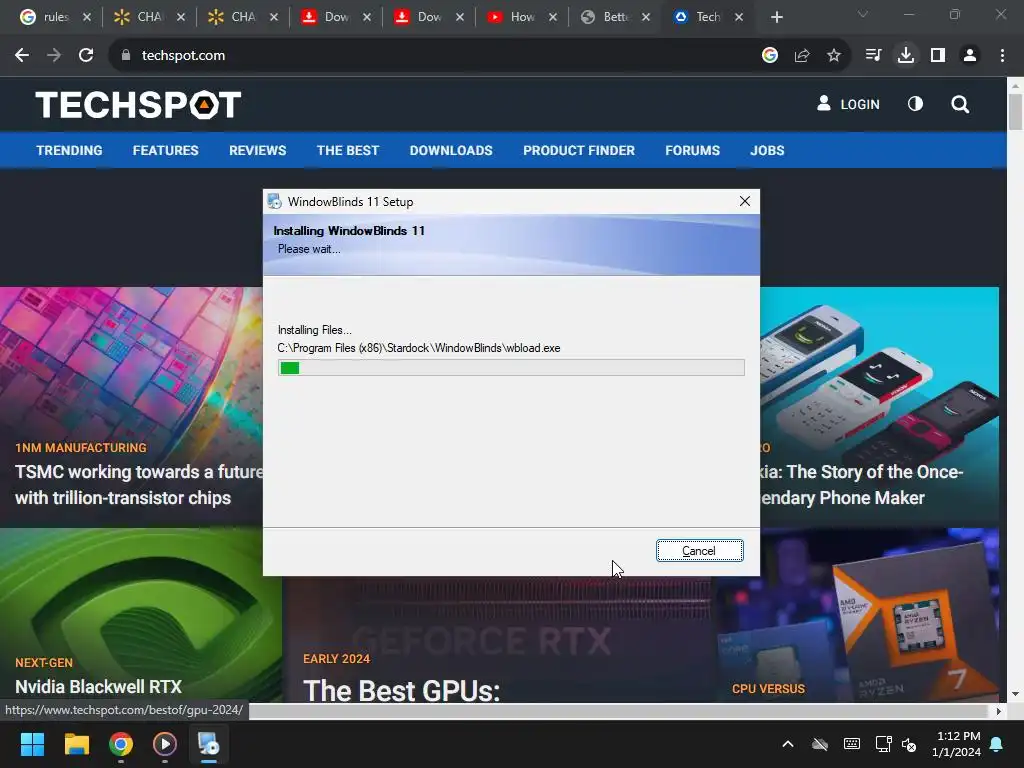Open the notifications bell icon
Screen dimensions: 1024x768
[997, 744]
